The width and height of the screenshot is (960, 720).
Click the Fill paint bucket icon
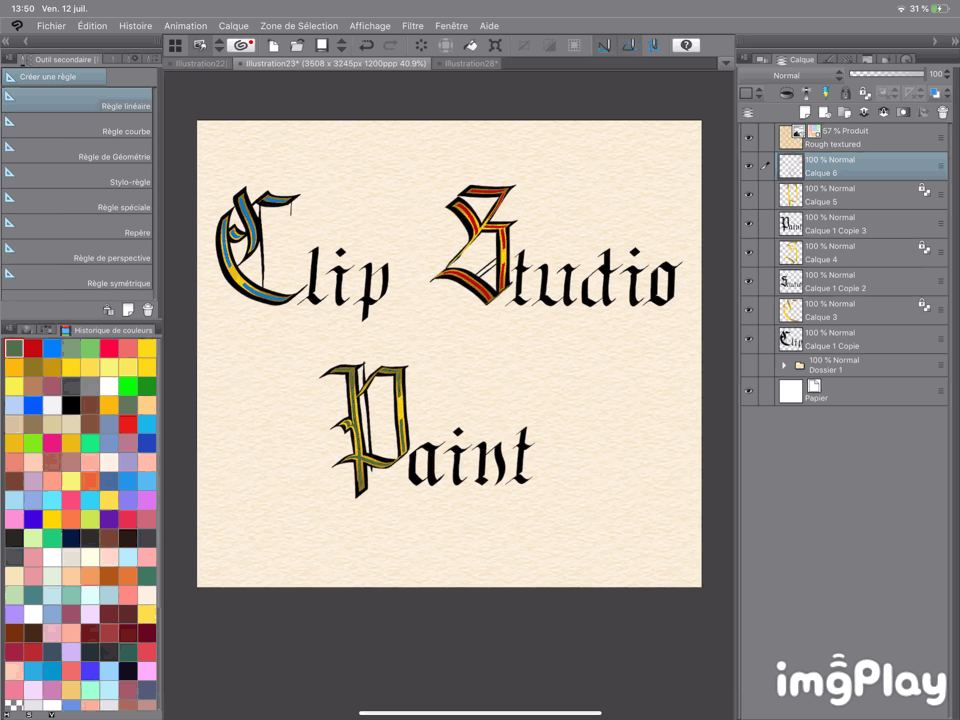click(x=470, y=45)
